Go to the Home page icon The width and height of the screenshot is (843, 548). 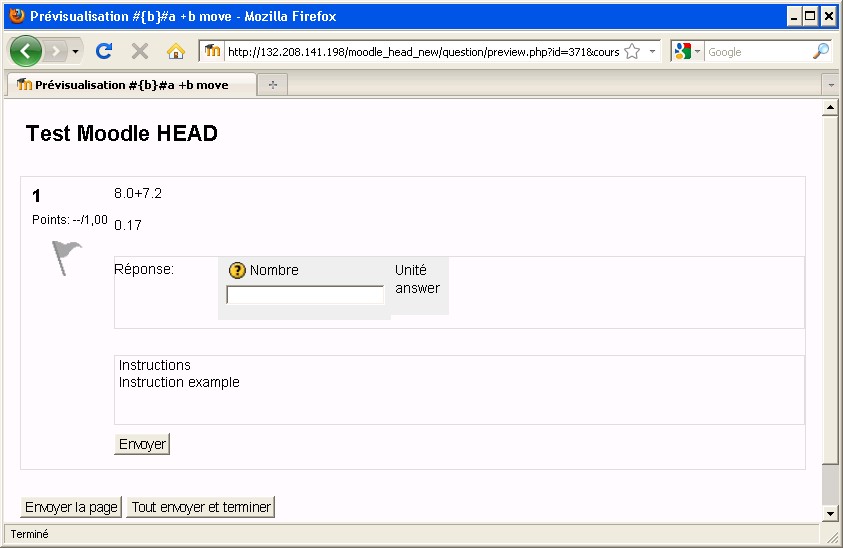(176, 52)
